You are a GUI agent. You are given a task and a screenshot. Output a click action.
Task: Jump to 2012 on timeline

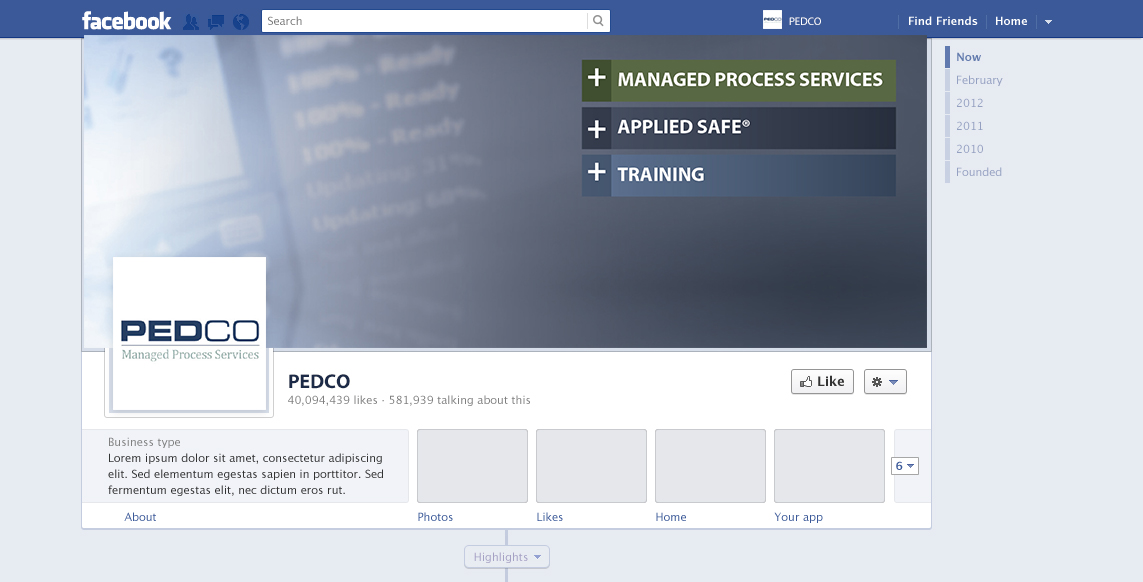point(970,103)
